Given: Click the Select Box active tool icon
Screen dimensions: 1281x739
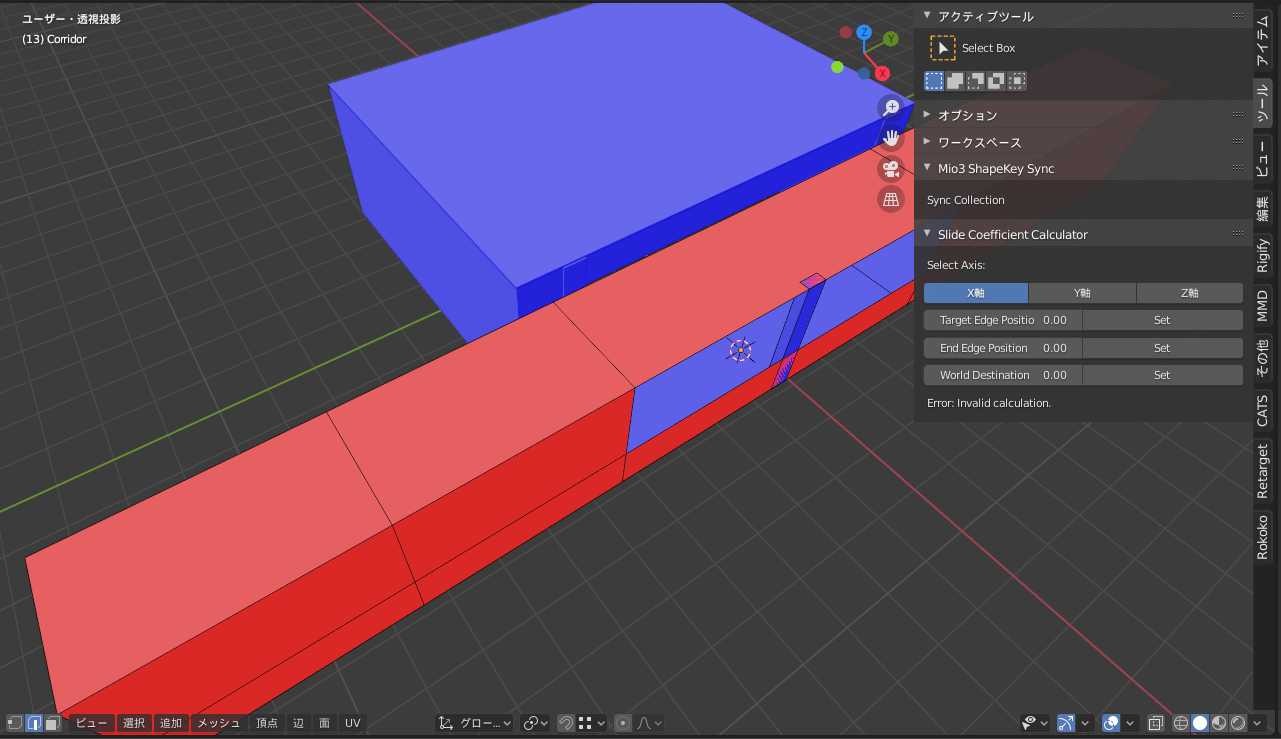Looking at the screenshot, I should coord(943,48).
